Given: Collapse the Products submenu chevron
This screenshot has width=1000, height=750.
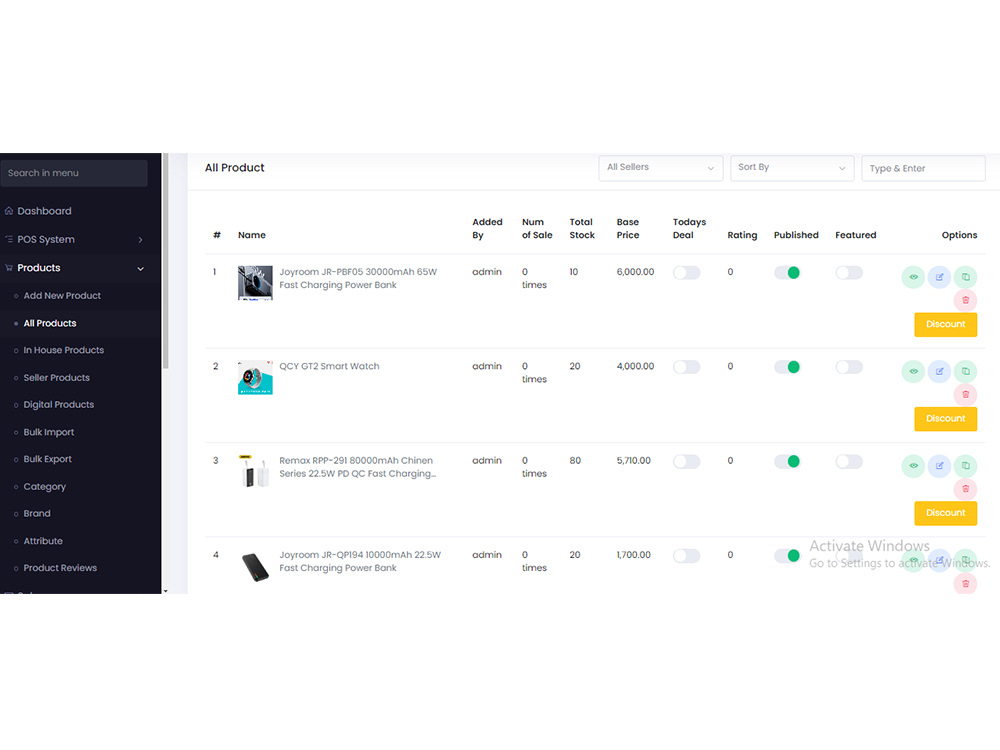Looking at the screenshot, I should 140,268.
